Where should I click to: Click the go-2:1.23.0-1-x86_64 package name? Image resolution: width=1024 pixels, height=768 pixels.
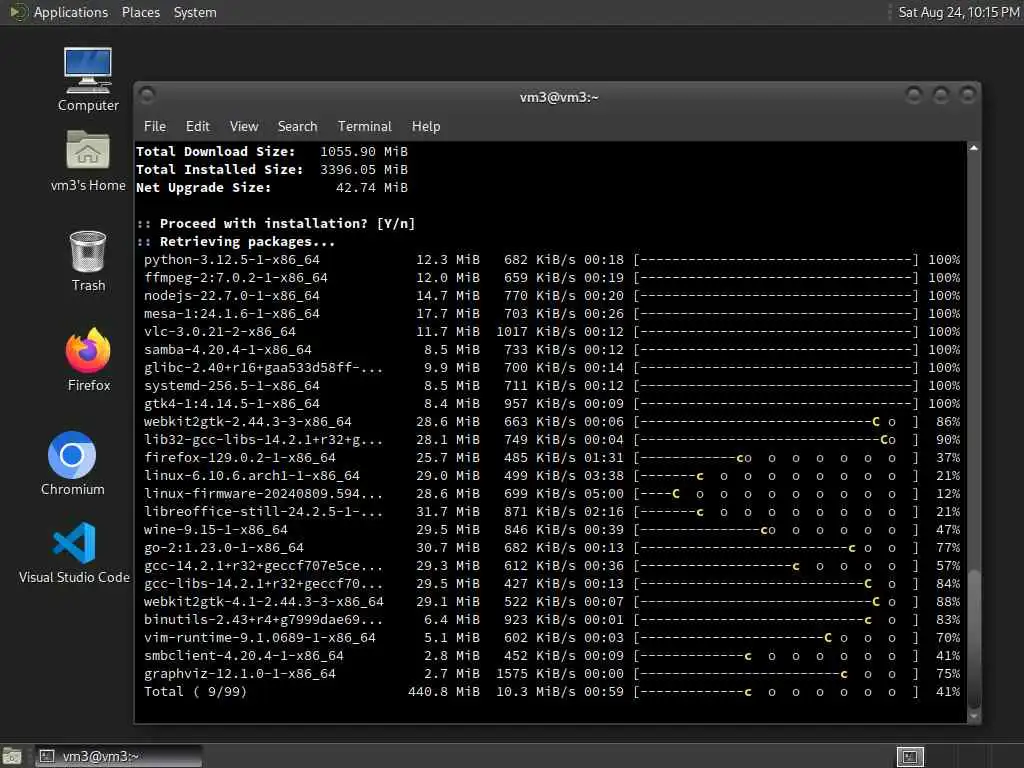pyautogui.click(x=223, y=547)
